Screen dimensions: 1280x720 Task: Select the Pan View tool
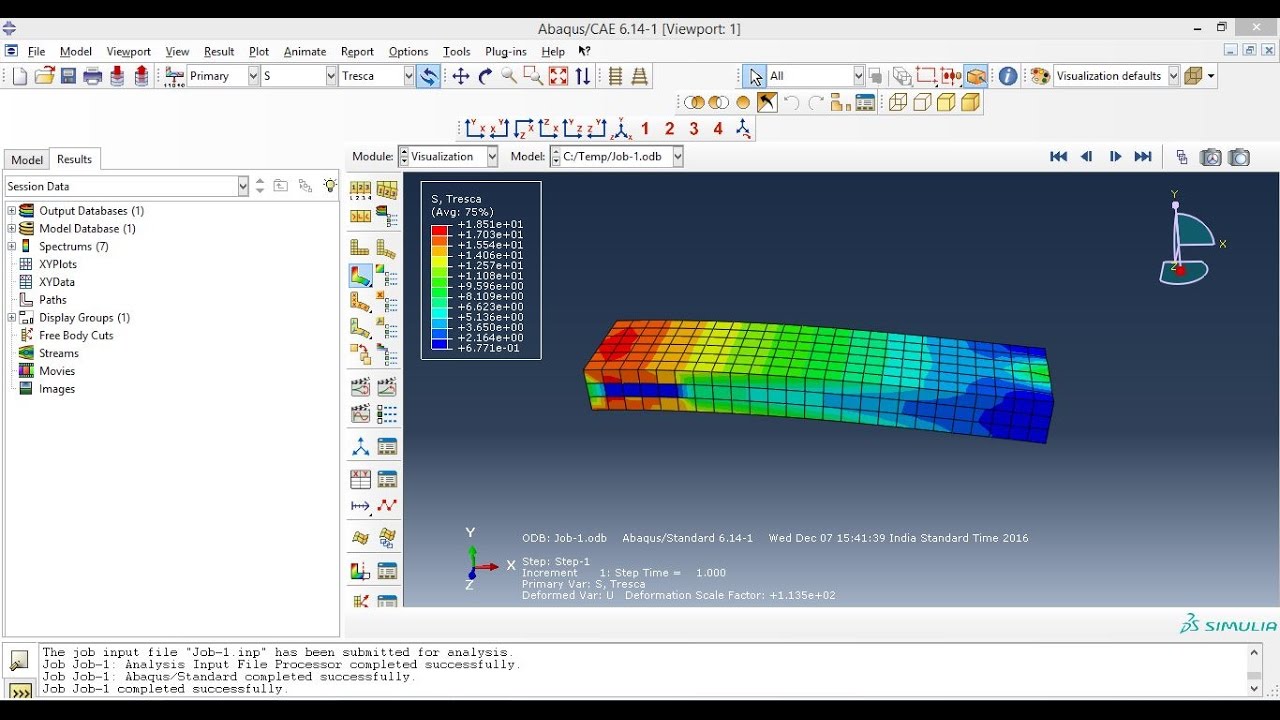coord(461,76)
